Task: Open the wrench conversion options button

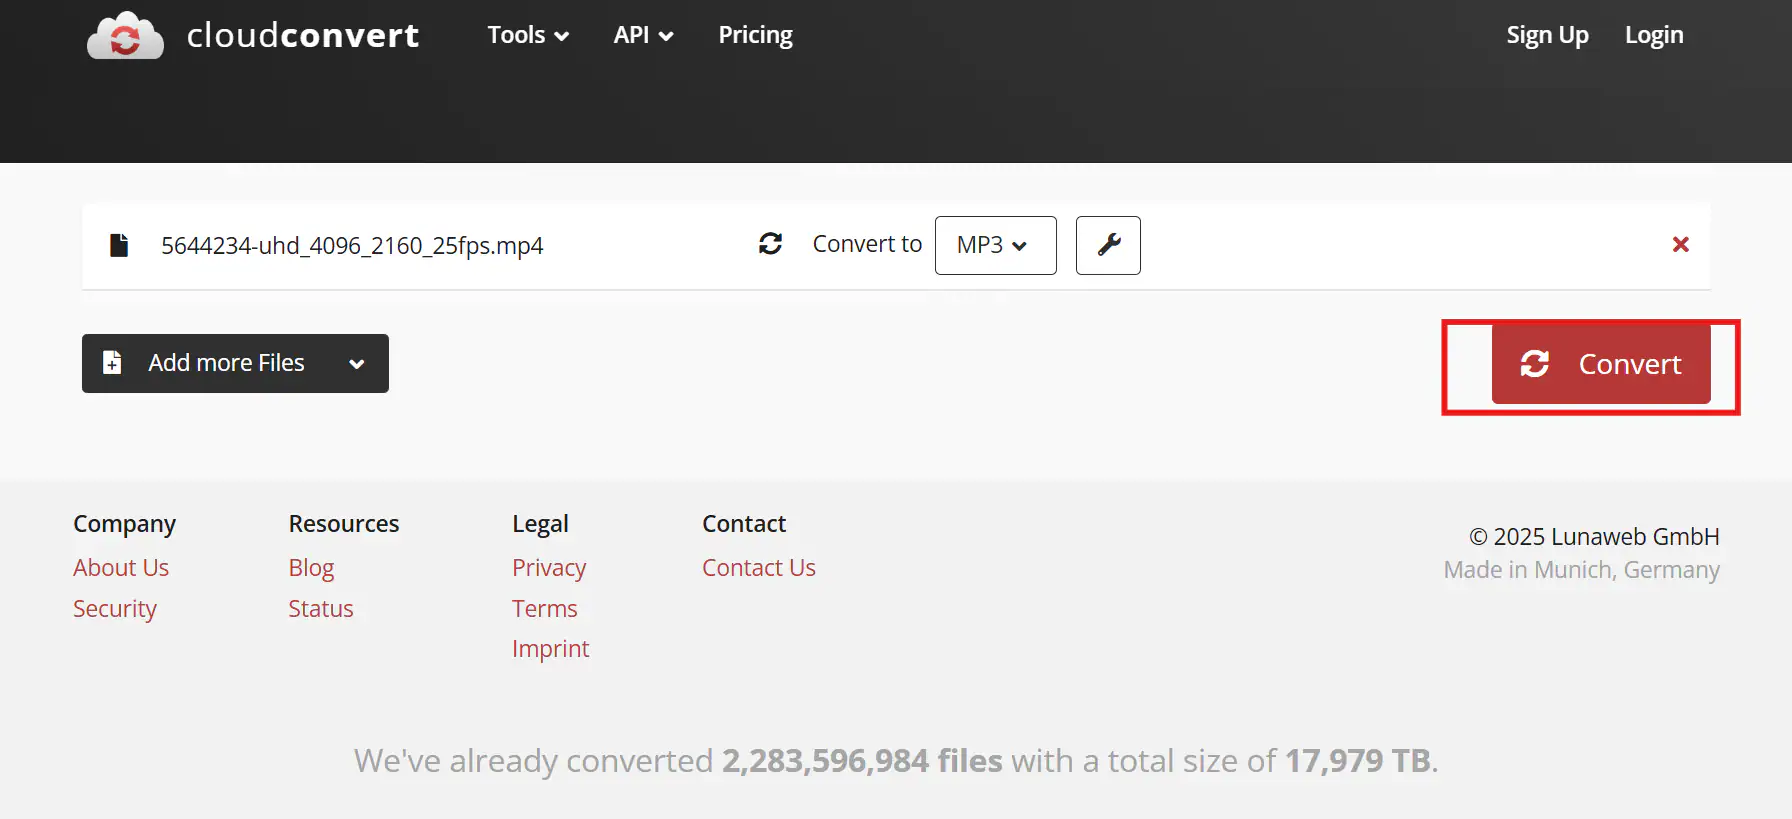Action: (x=1108, y=245)
